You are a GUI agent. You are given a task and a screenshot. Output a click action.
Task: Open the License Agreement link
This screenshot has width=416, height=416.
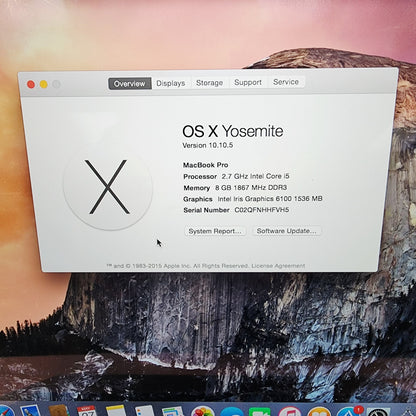point(278,266)
